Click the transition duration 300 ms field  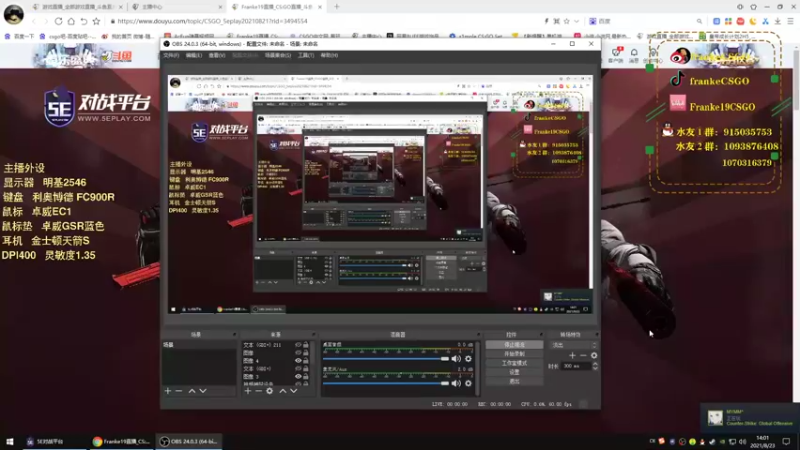[x=576, y=366]
